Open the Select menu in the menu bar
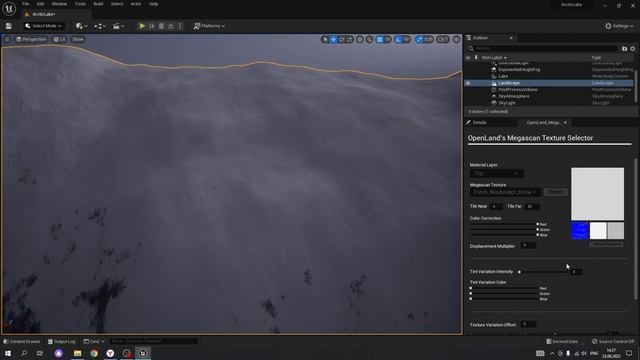Viewport: 640px width, 360px height. [x=117, y=4]
